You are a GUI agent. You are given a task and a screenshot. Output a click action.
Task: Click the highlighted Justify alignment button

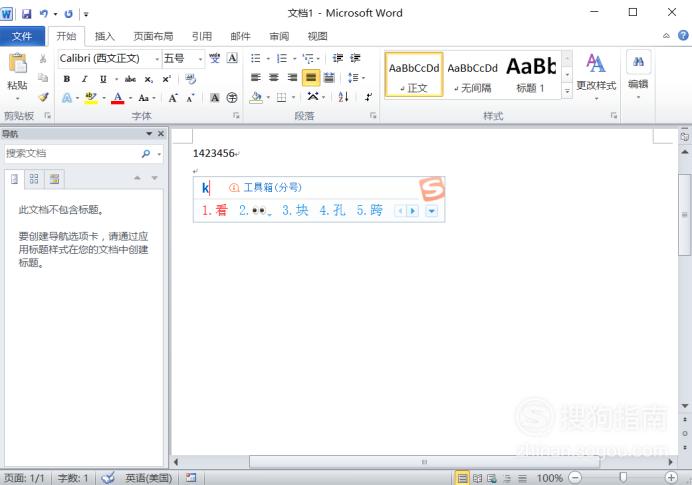point(311,78)
